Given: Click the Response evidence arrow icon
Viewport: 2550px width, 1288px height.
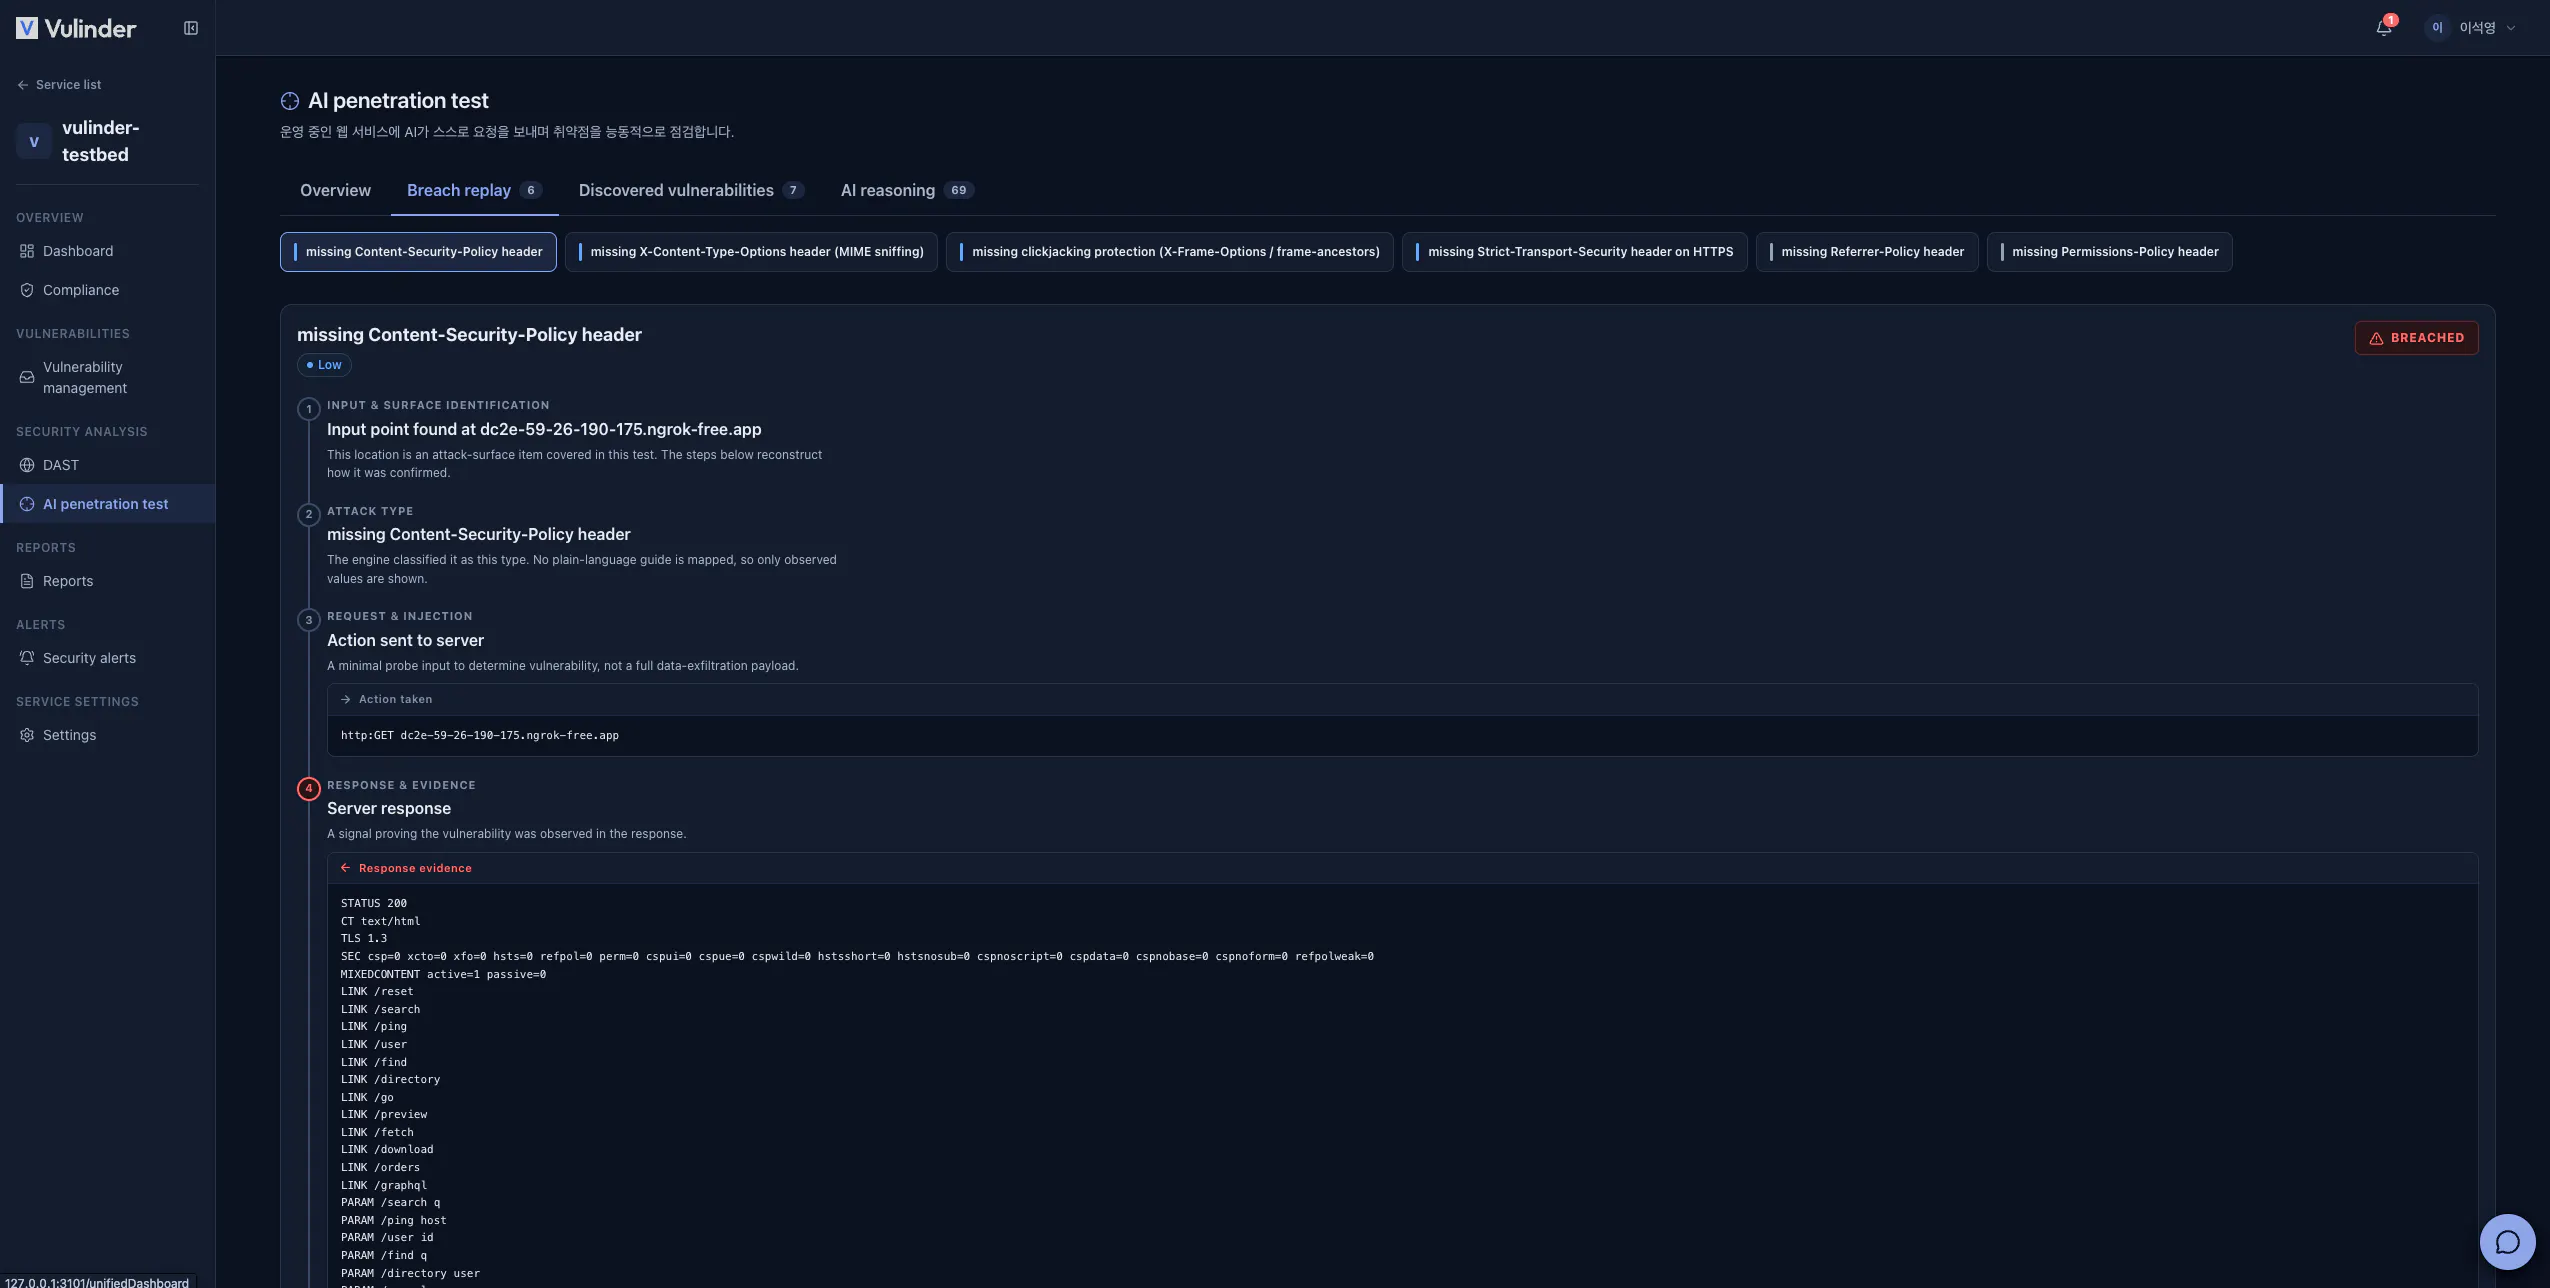Looking at the screenshot, I should pos(346,869).
